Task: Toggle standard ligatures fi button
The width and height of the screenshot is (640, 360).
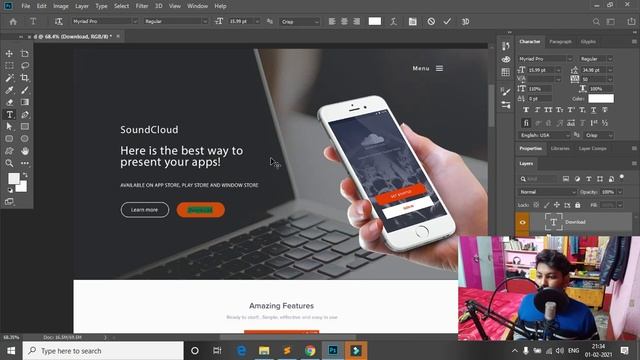Action: click(526, 123)
